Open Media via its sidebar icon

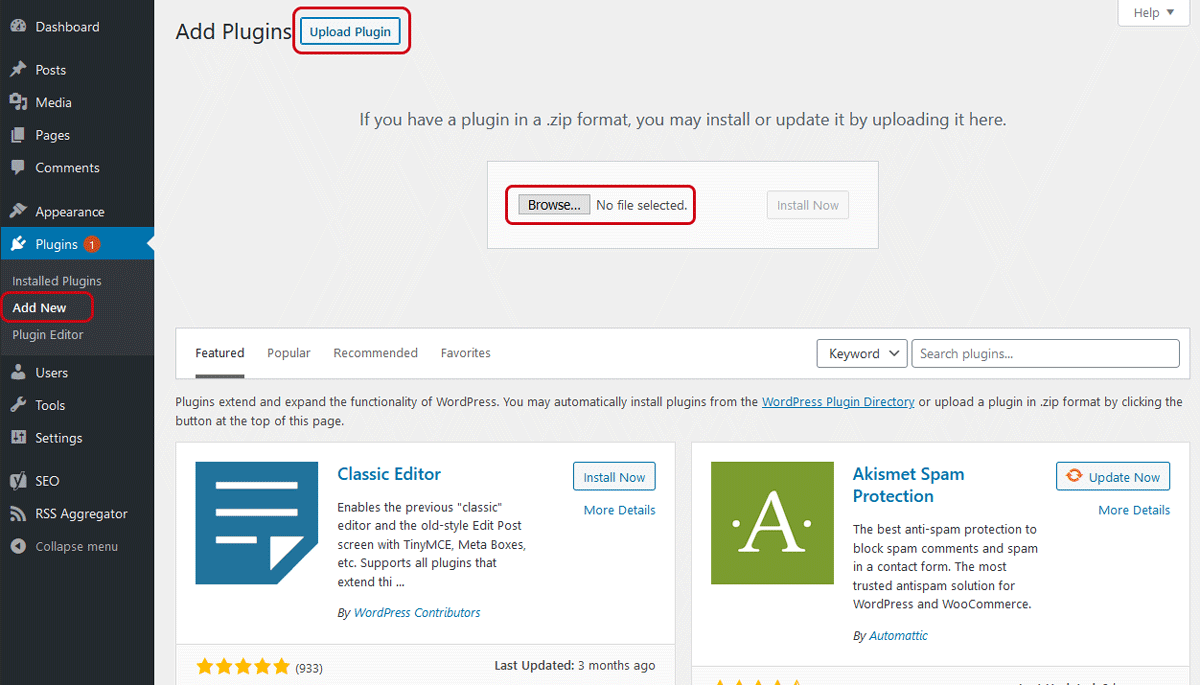pyautogui.click(x=18, y=102)
